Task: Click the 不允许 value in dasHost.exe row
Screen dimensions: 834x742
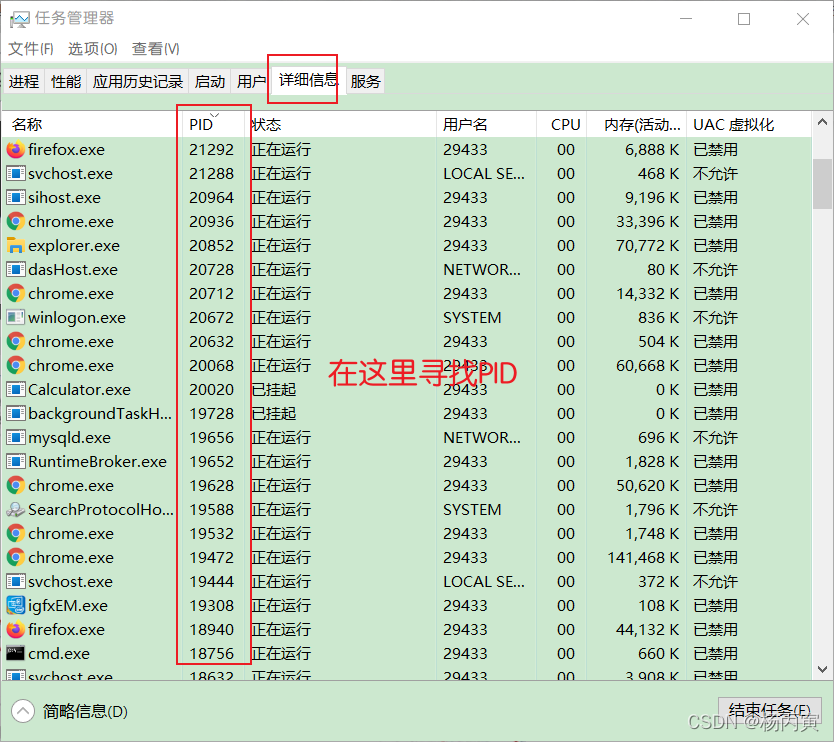Action: coord(715,269)
